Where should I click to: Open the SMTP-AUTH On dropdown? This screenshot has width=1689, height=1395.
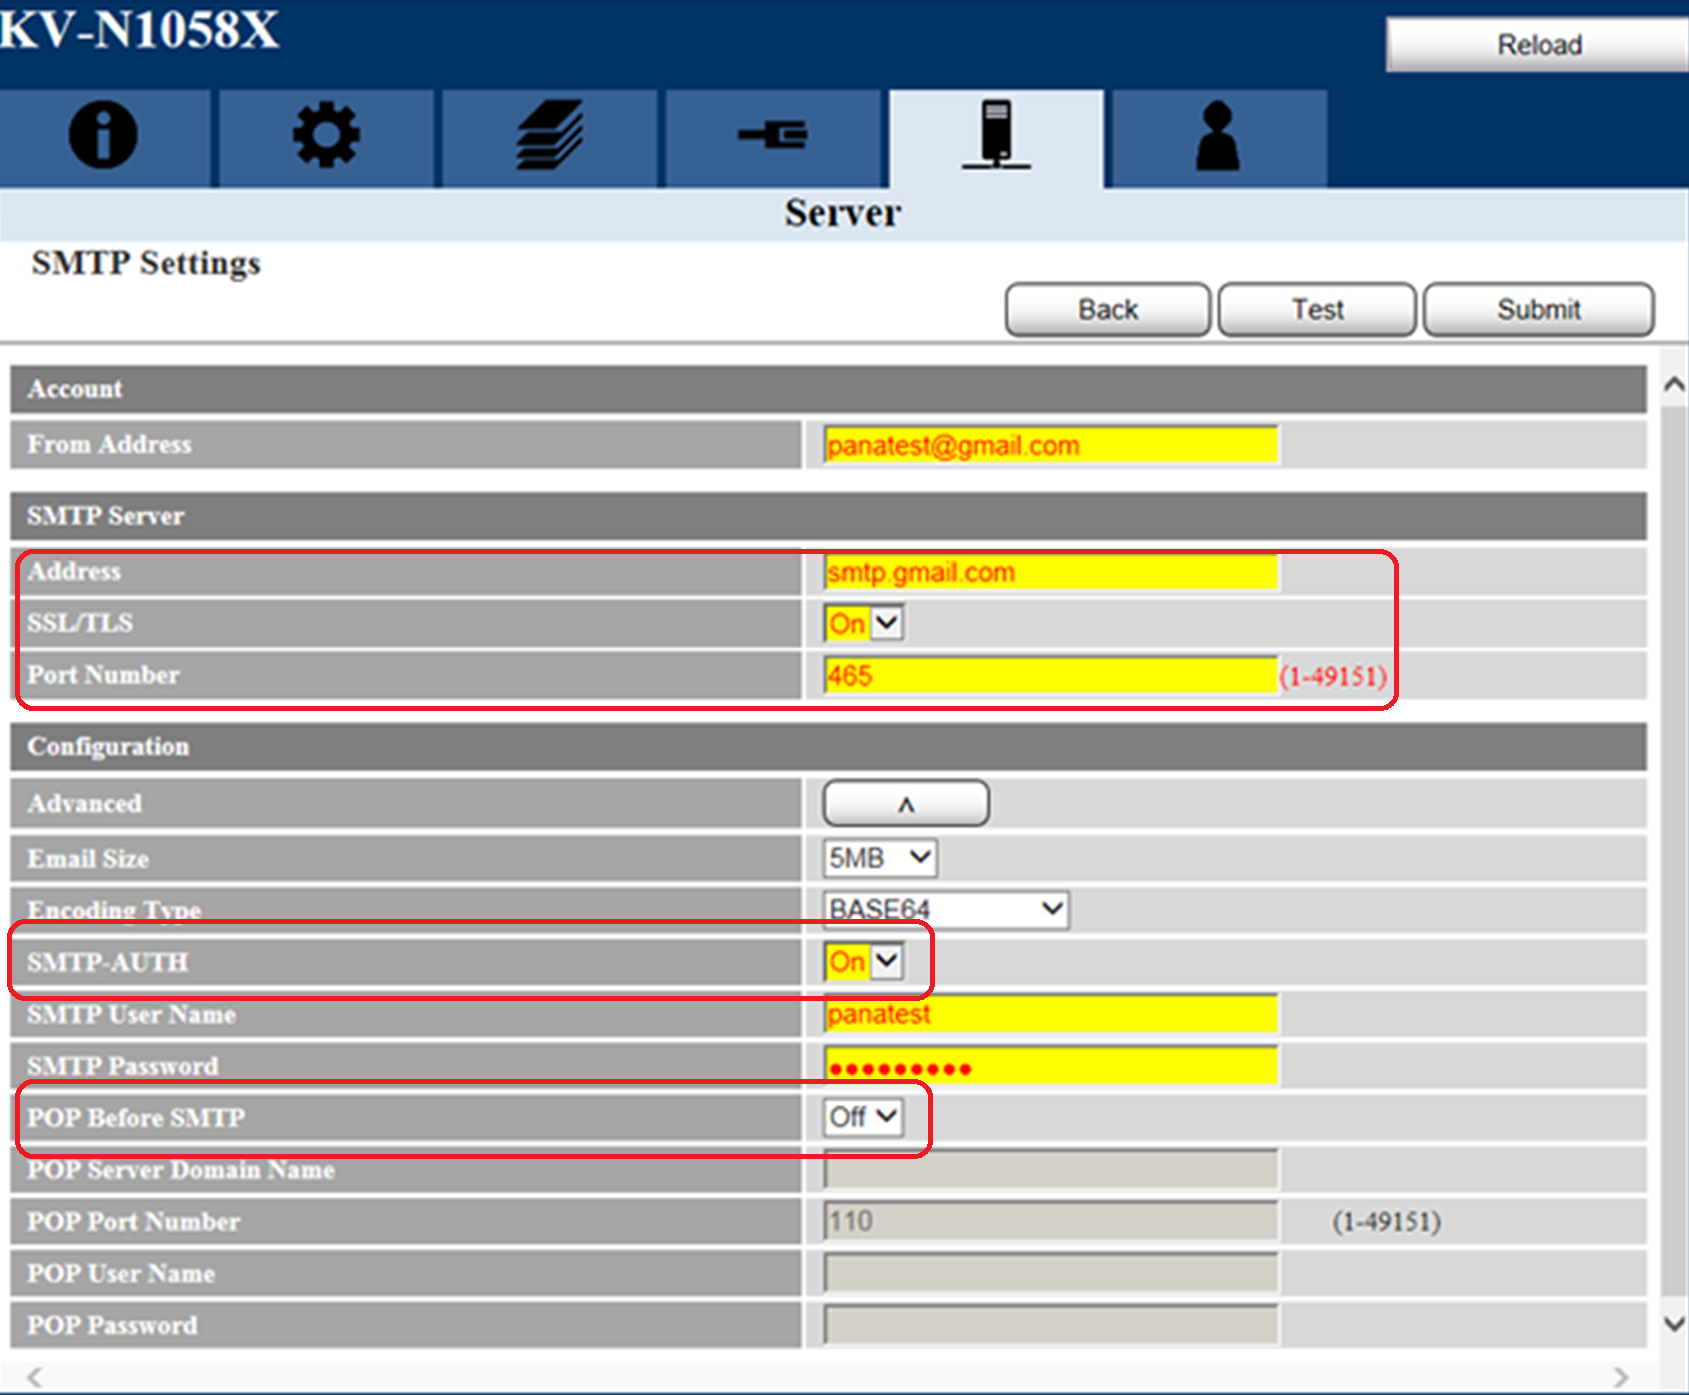click(864, 962)
